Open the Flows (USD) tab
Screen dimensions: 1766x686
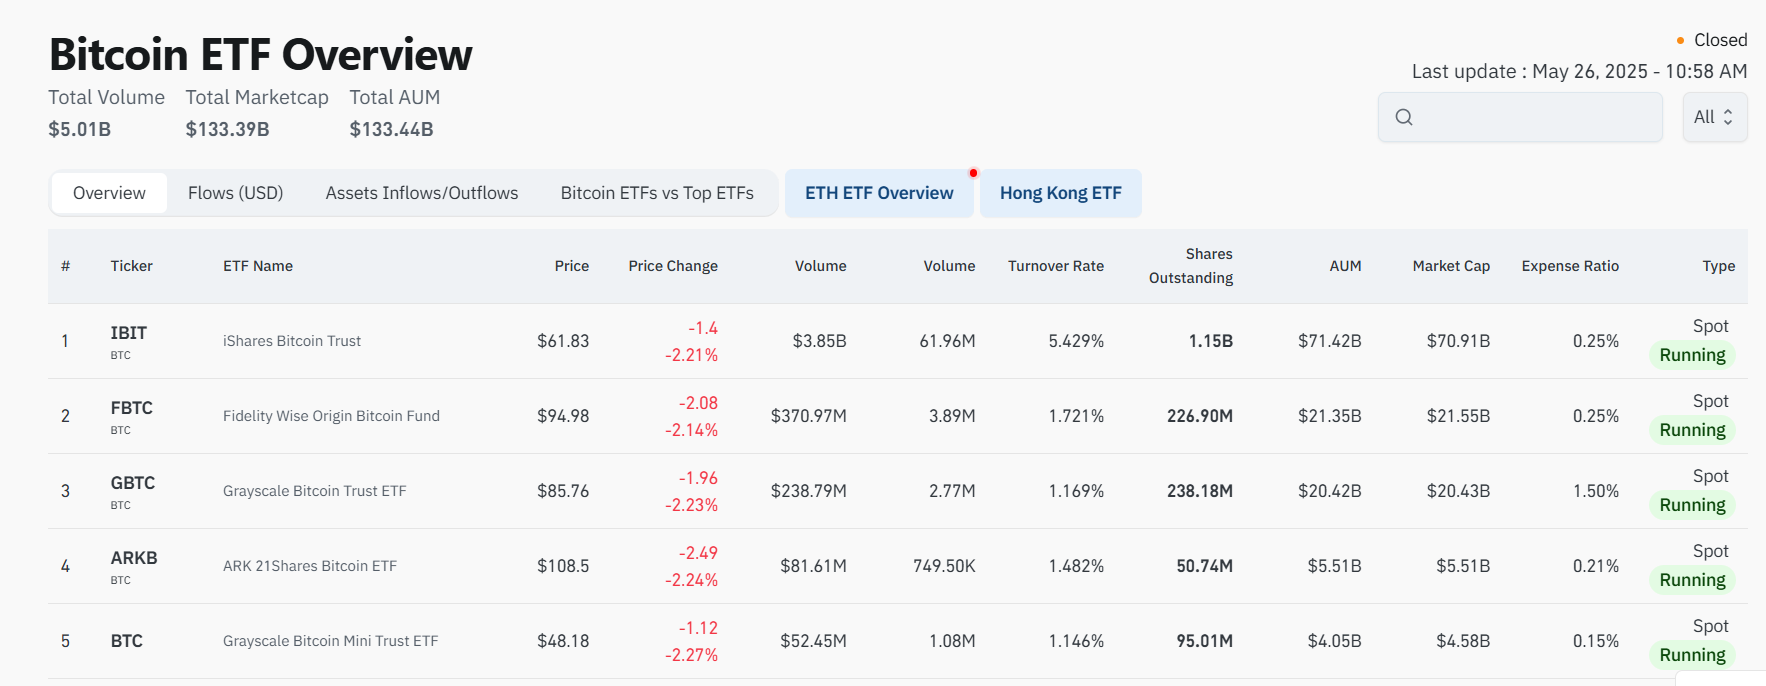[x=235, y=193]
